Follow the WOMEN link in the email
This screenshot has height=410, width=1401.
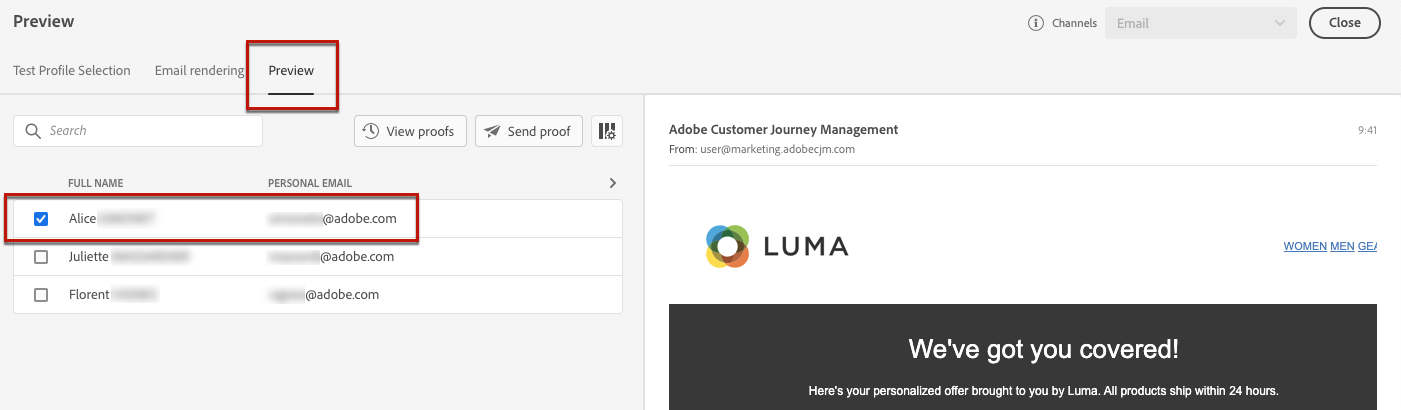[x=1304, y=246]
